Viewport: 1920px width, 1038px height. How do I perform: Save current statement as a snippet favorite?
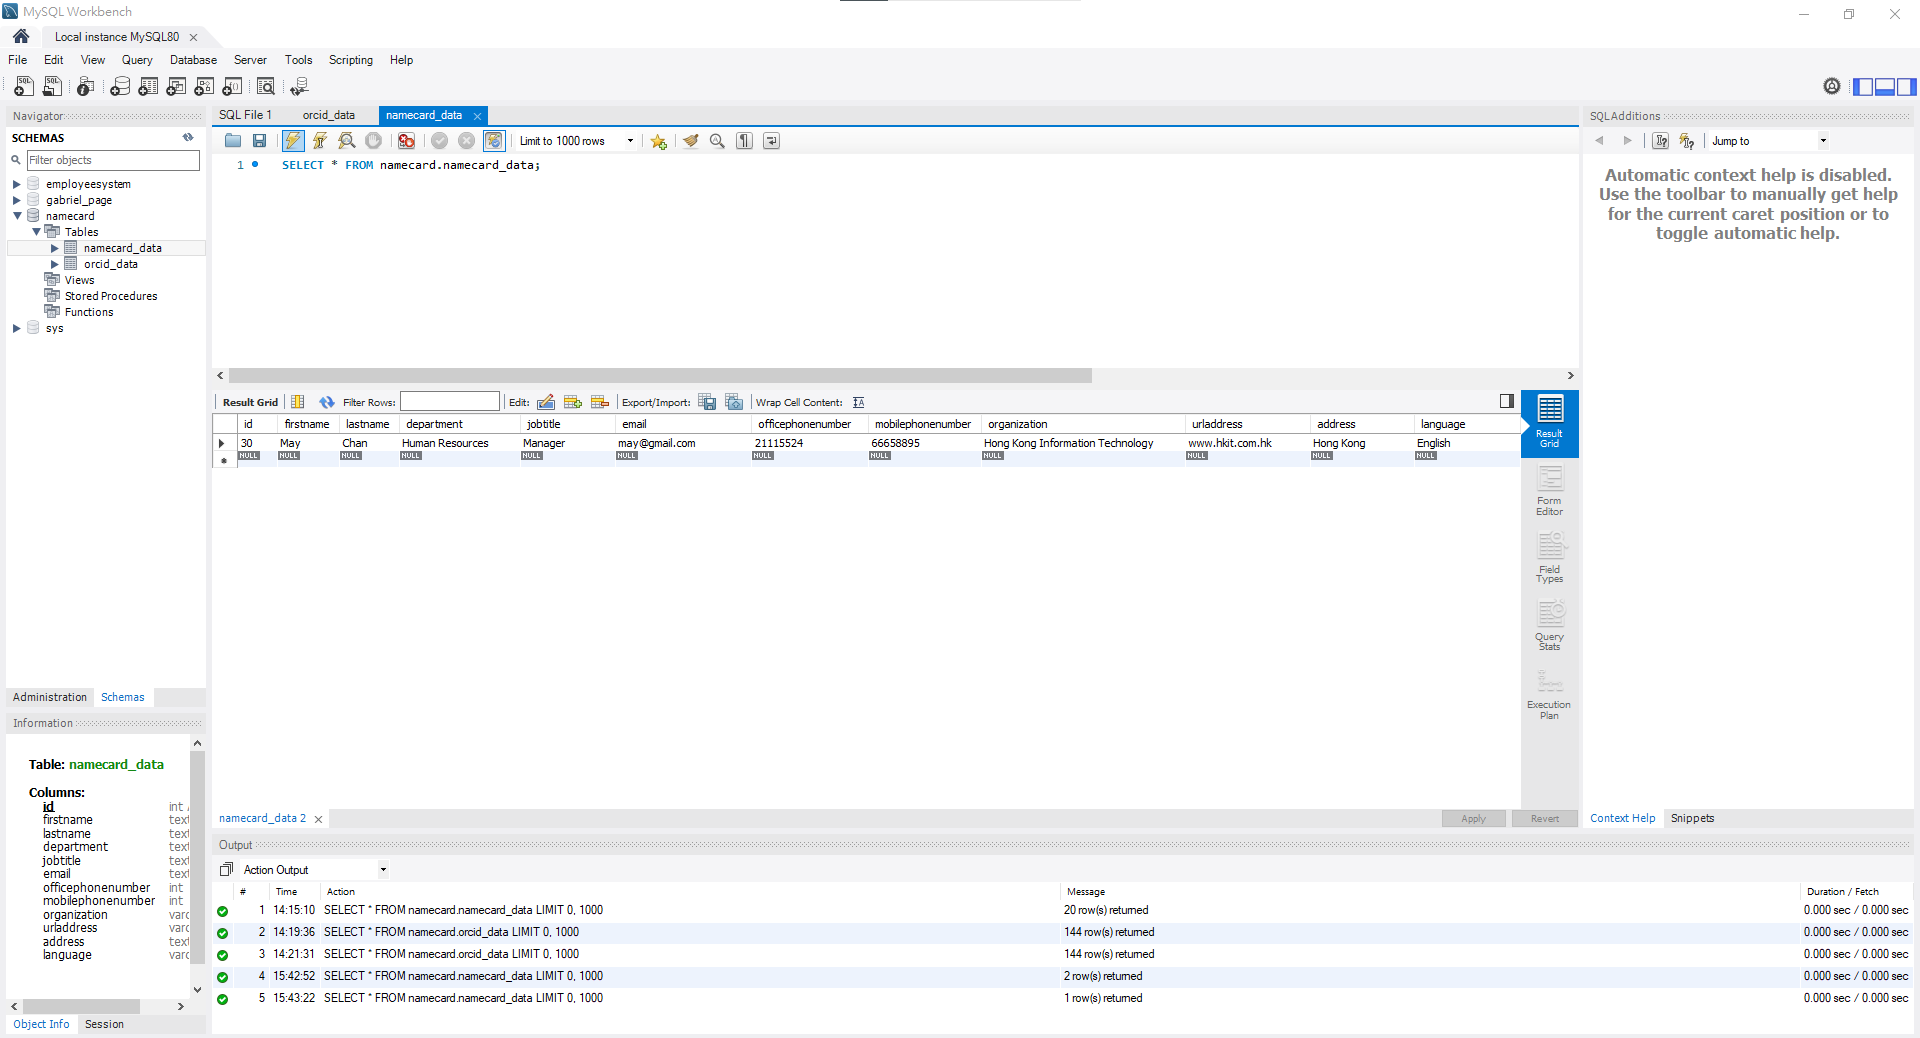click(658, 141)
